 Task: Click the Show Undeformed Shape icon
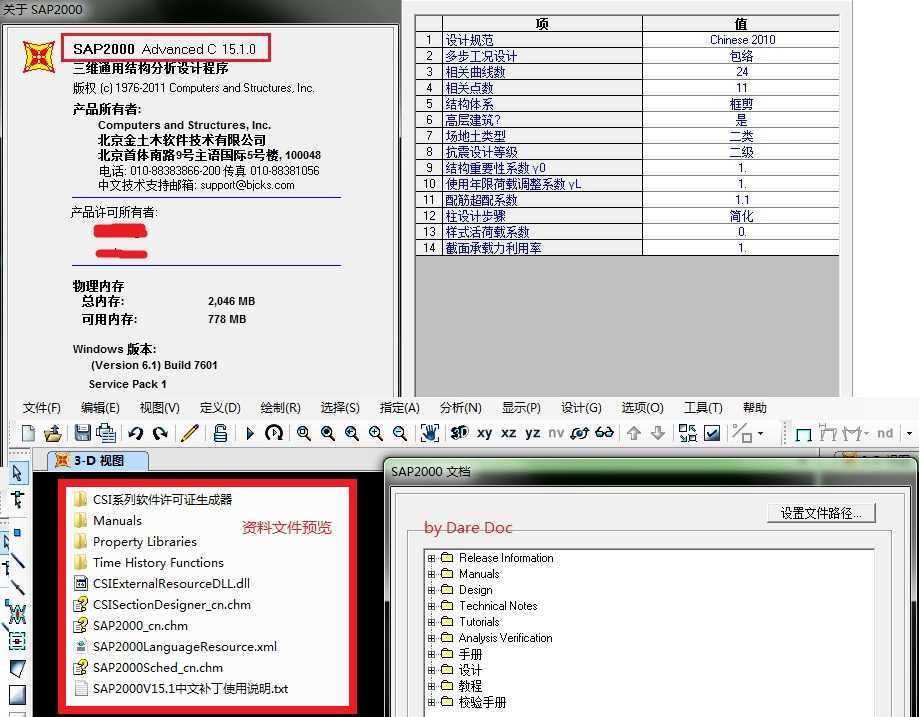pyautogui.click(x=803, y=434)
